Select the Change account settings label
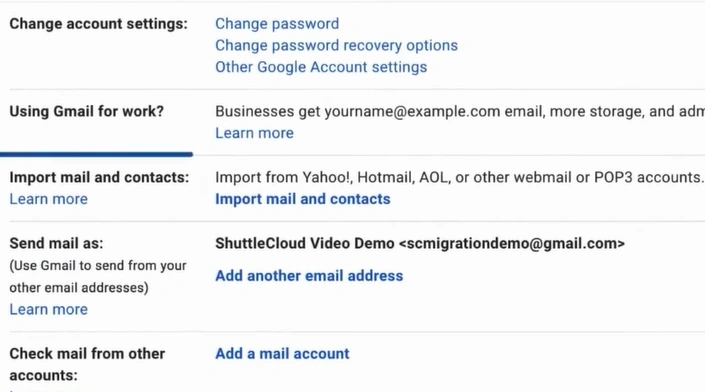Screen dimensions: 705x392 (98, 24)
